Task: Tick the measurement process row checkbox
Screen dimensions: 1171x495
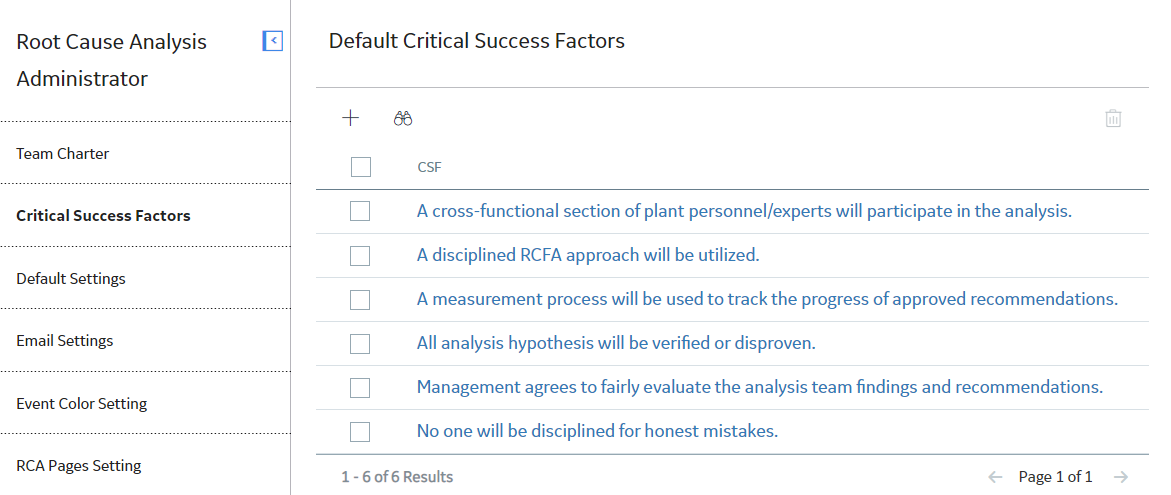Action: [360, 299]
